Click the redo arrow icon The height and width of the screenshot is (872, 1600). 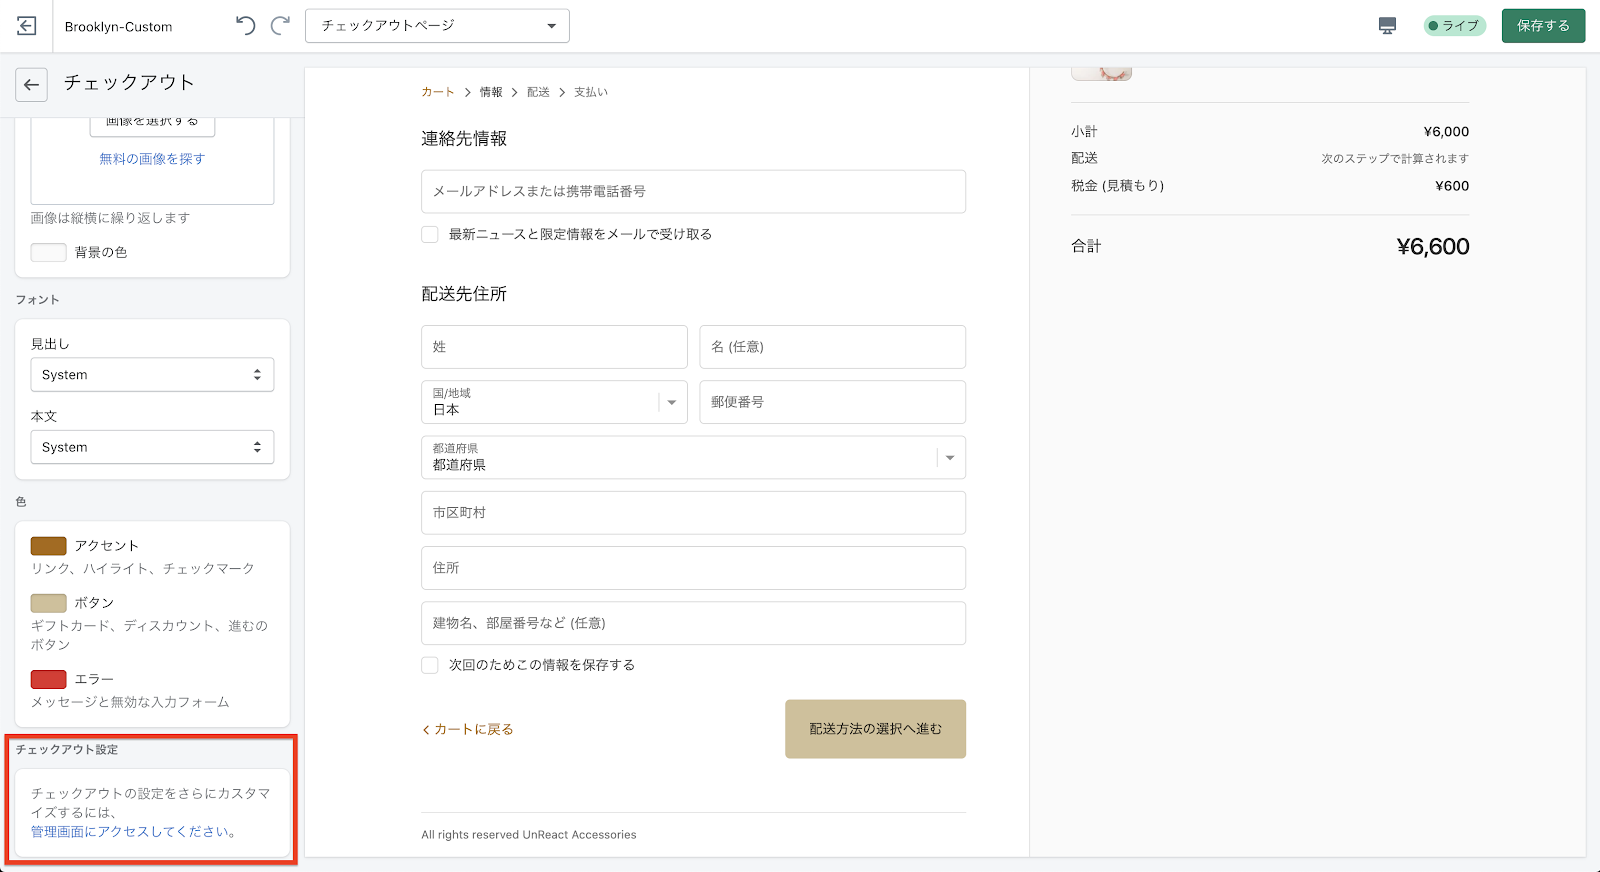[x=281, y=26]
